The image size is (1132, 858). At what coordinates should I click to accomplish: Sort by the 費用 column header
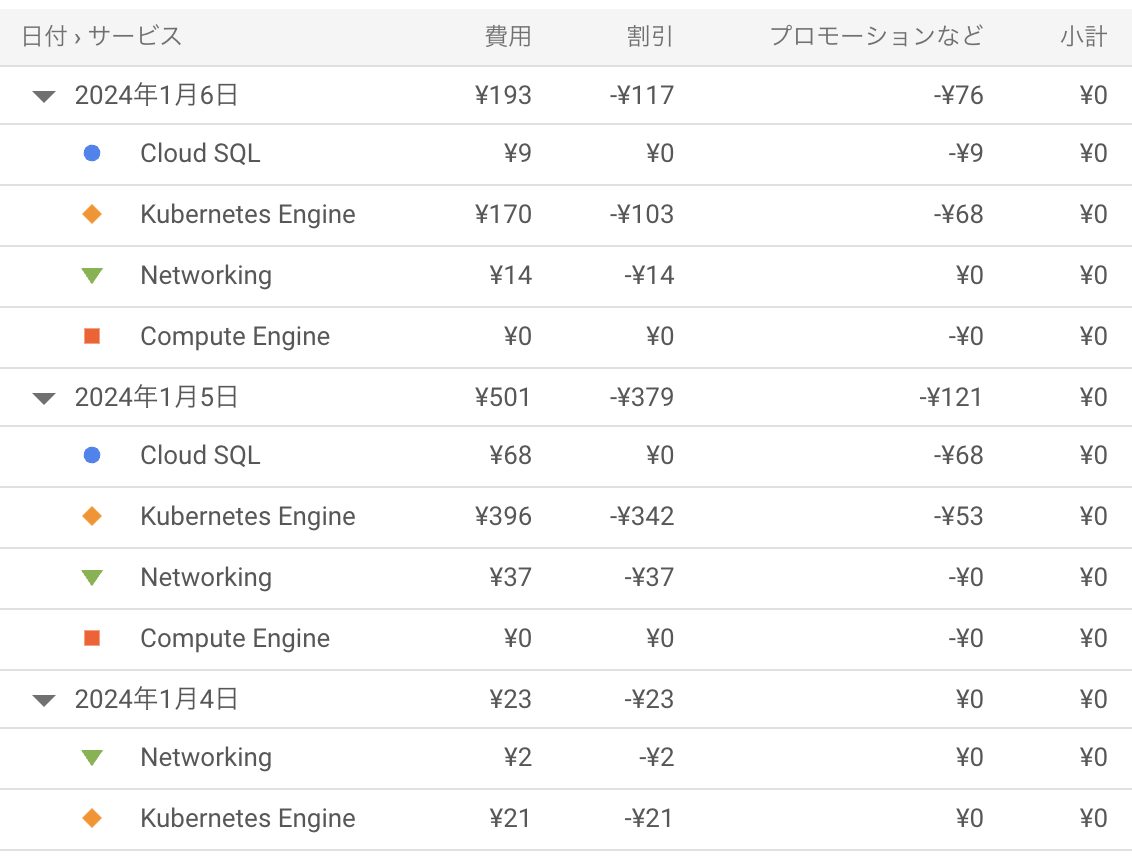pyautogui.click(x=508, y=37)
